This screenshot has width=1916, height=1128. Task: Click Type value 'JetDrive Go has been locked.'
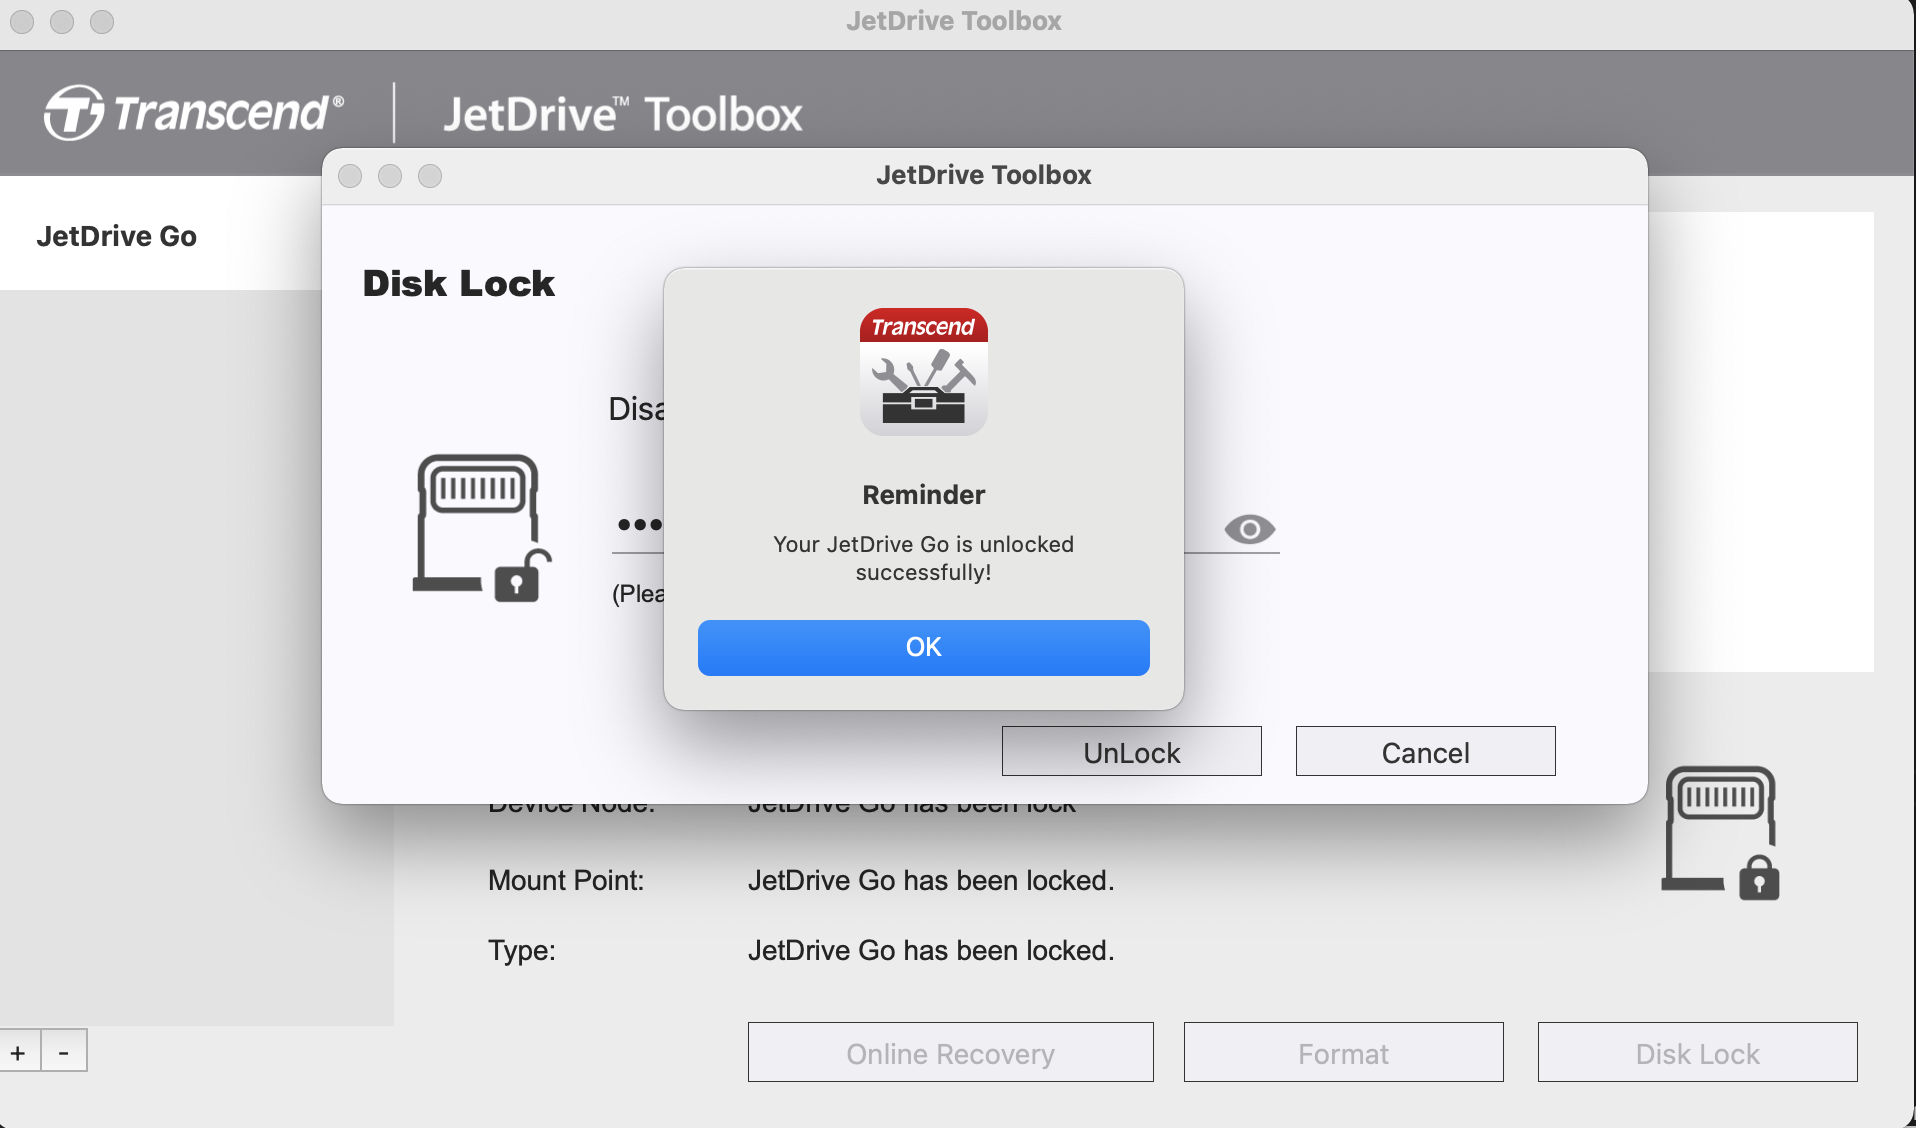[x=931, y=950]
